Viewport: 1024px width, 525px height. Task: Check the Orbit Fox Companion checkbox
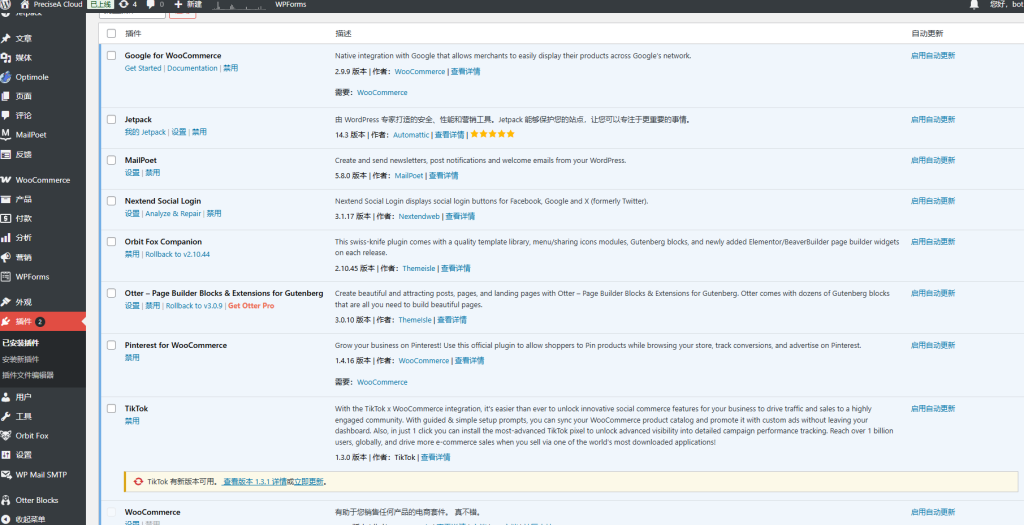coord(112,242)
